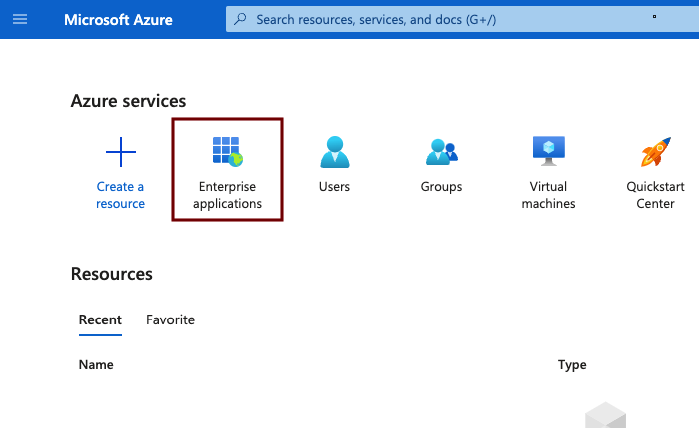
Task: Click the Type column header
Action: 572,365
